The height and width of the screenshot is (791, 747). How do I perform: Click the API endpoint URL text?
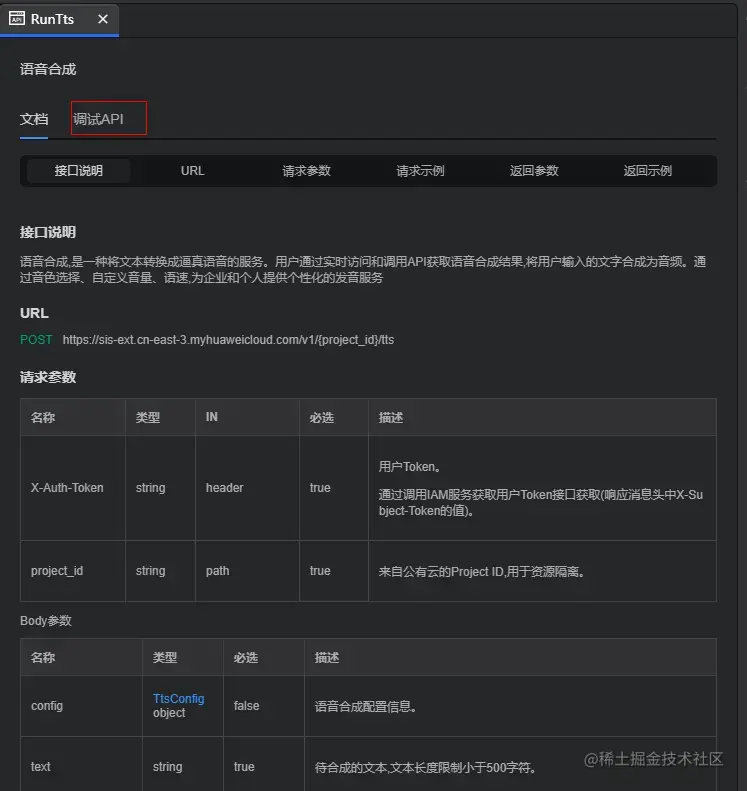click(x=228, y=340)
